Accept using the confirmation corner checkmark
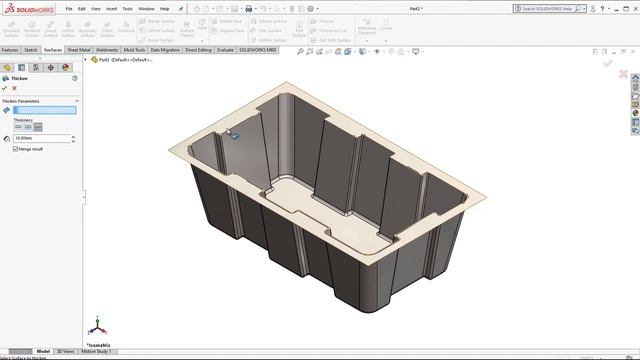 [x=608, y=63]
